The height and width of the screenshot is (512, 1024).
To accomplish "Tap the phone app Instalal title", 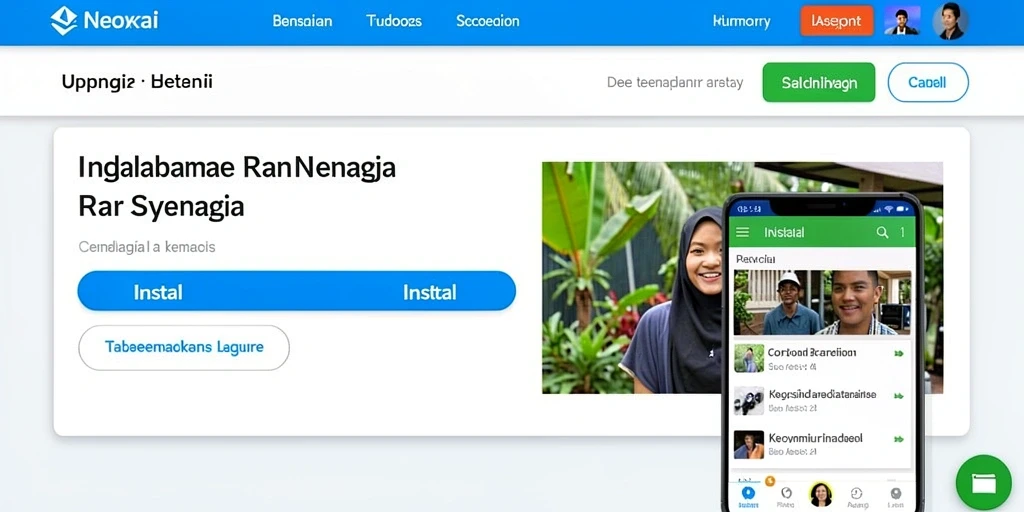I will tap(784, 232).
